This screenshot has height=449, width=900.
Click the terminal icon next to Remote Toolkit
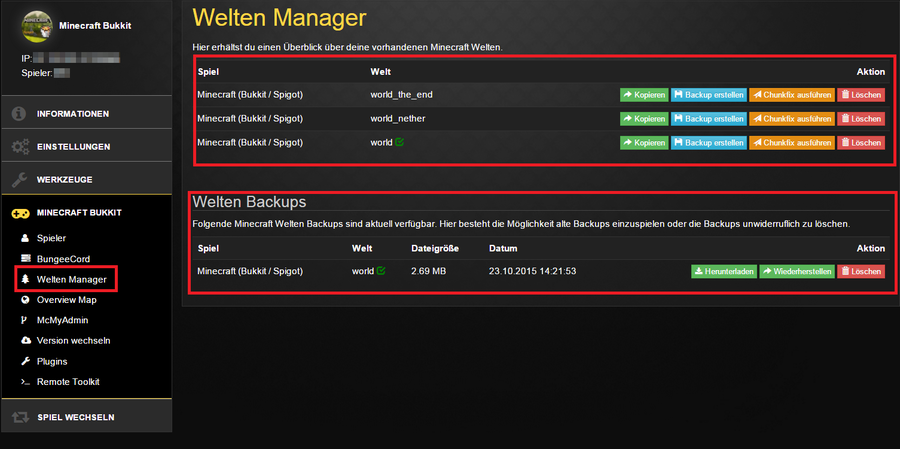click(x=25, y=382)
